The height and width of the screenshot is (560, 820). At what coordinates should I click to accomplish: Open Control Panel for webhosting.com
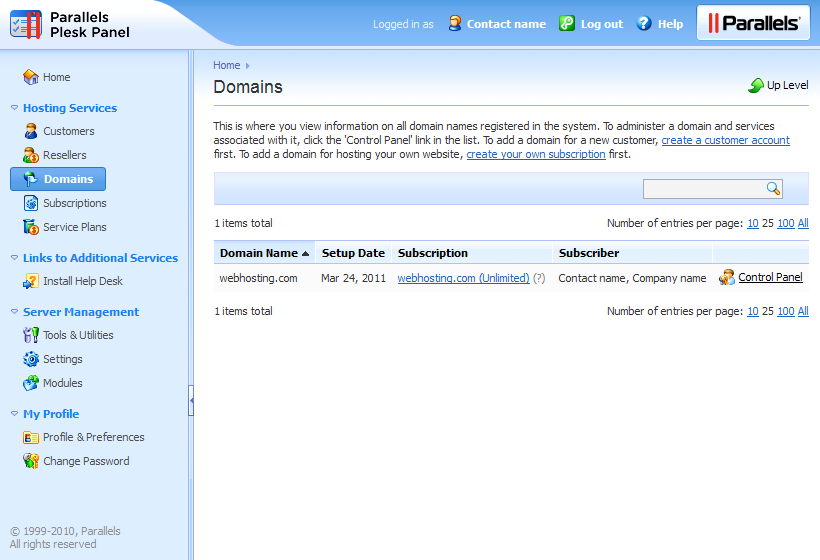point(770,278)
